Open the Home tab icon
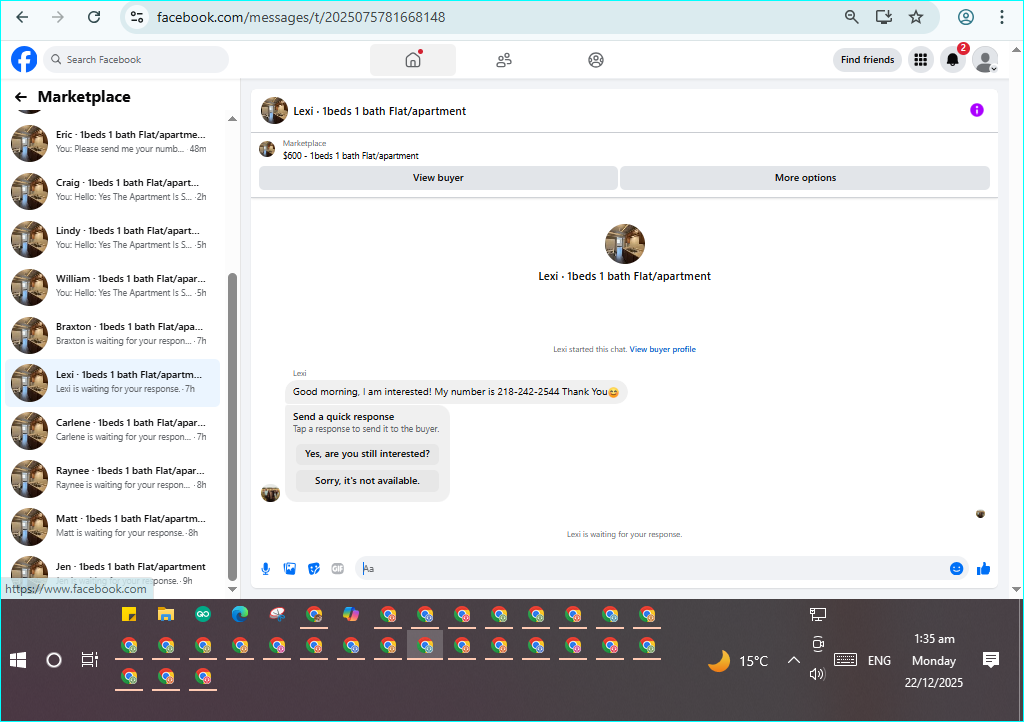 coord(413,60)
